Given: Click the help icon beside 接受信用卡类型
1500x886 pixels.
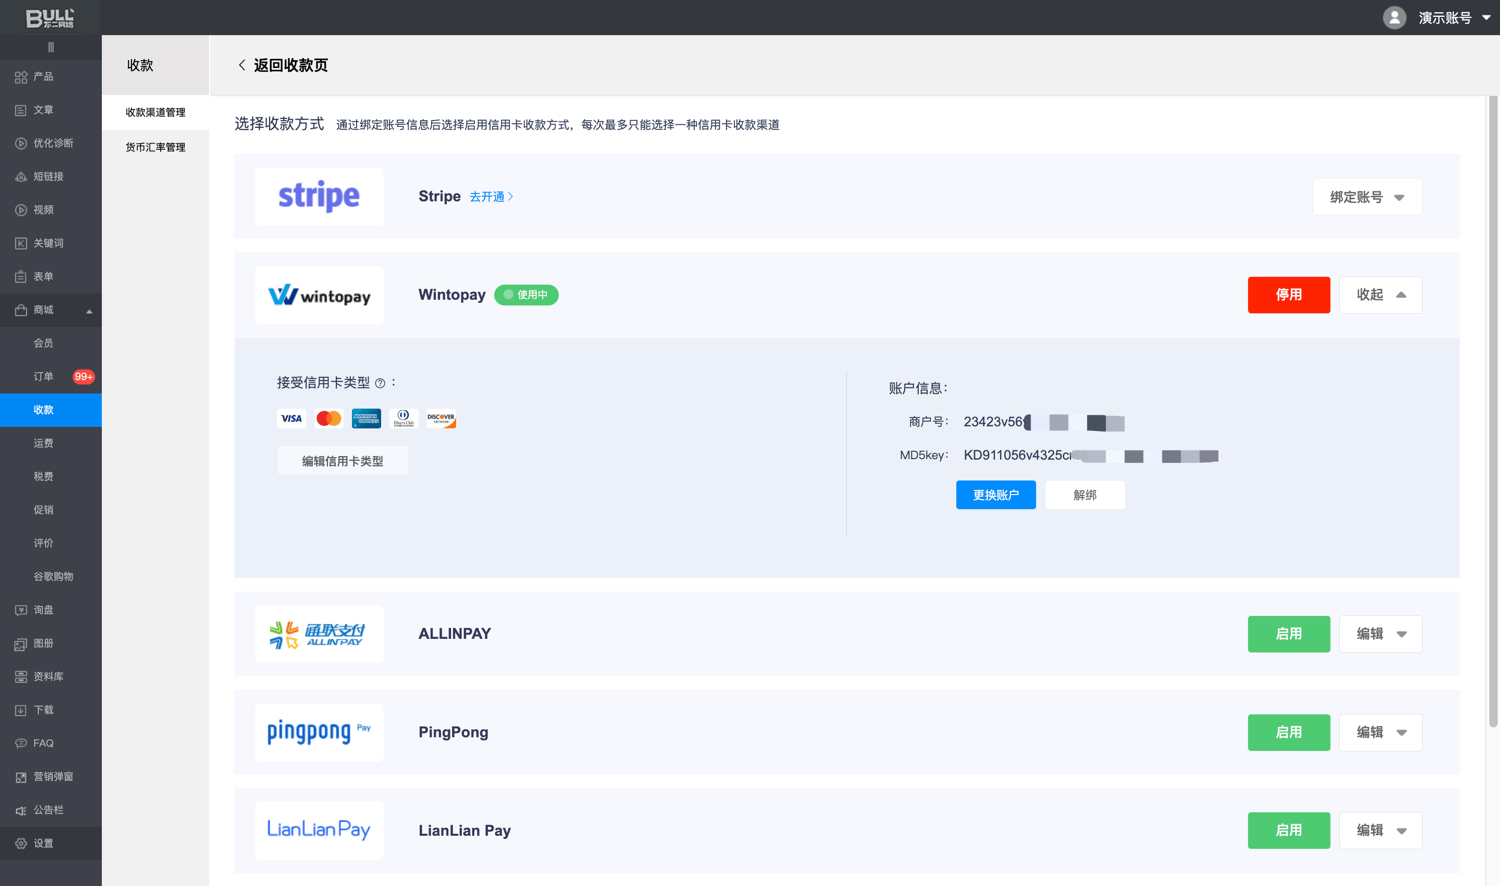Looking at the screenshot, I should (x=380, y=383).
